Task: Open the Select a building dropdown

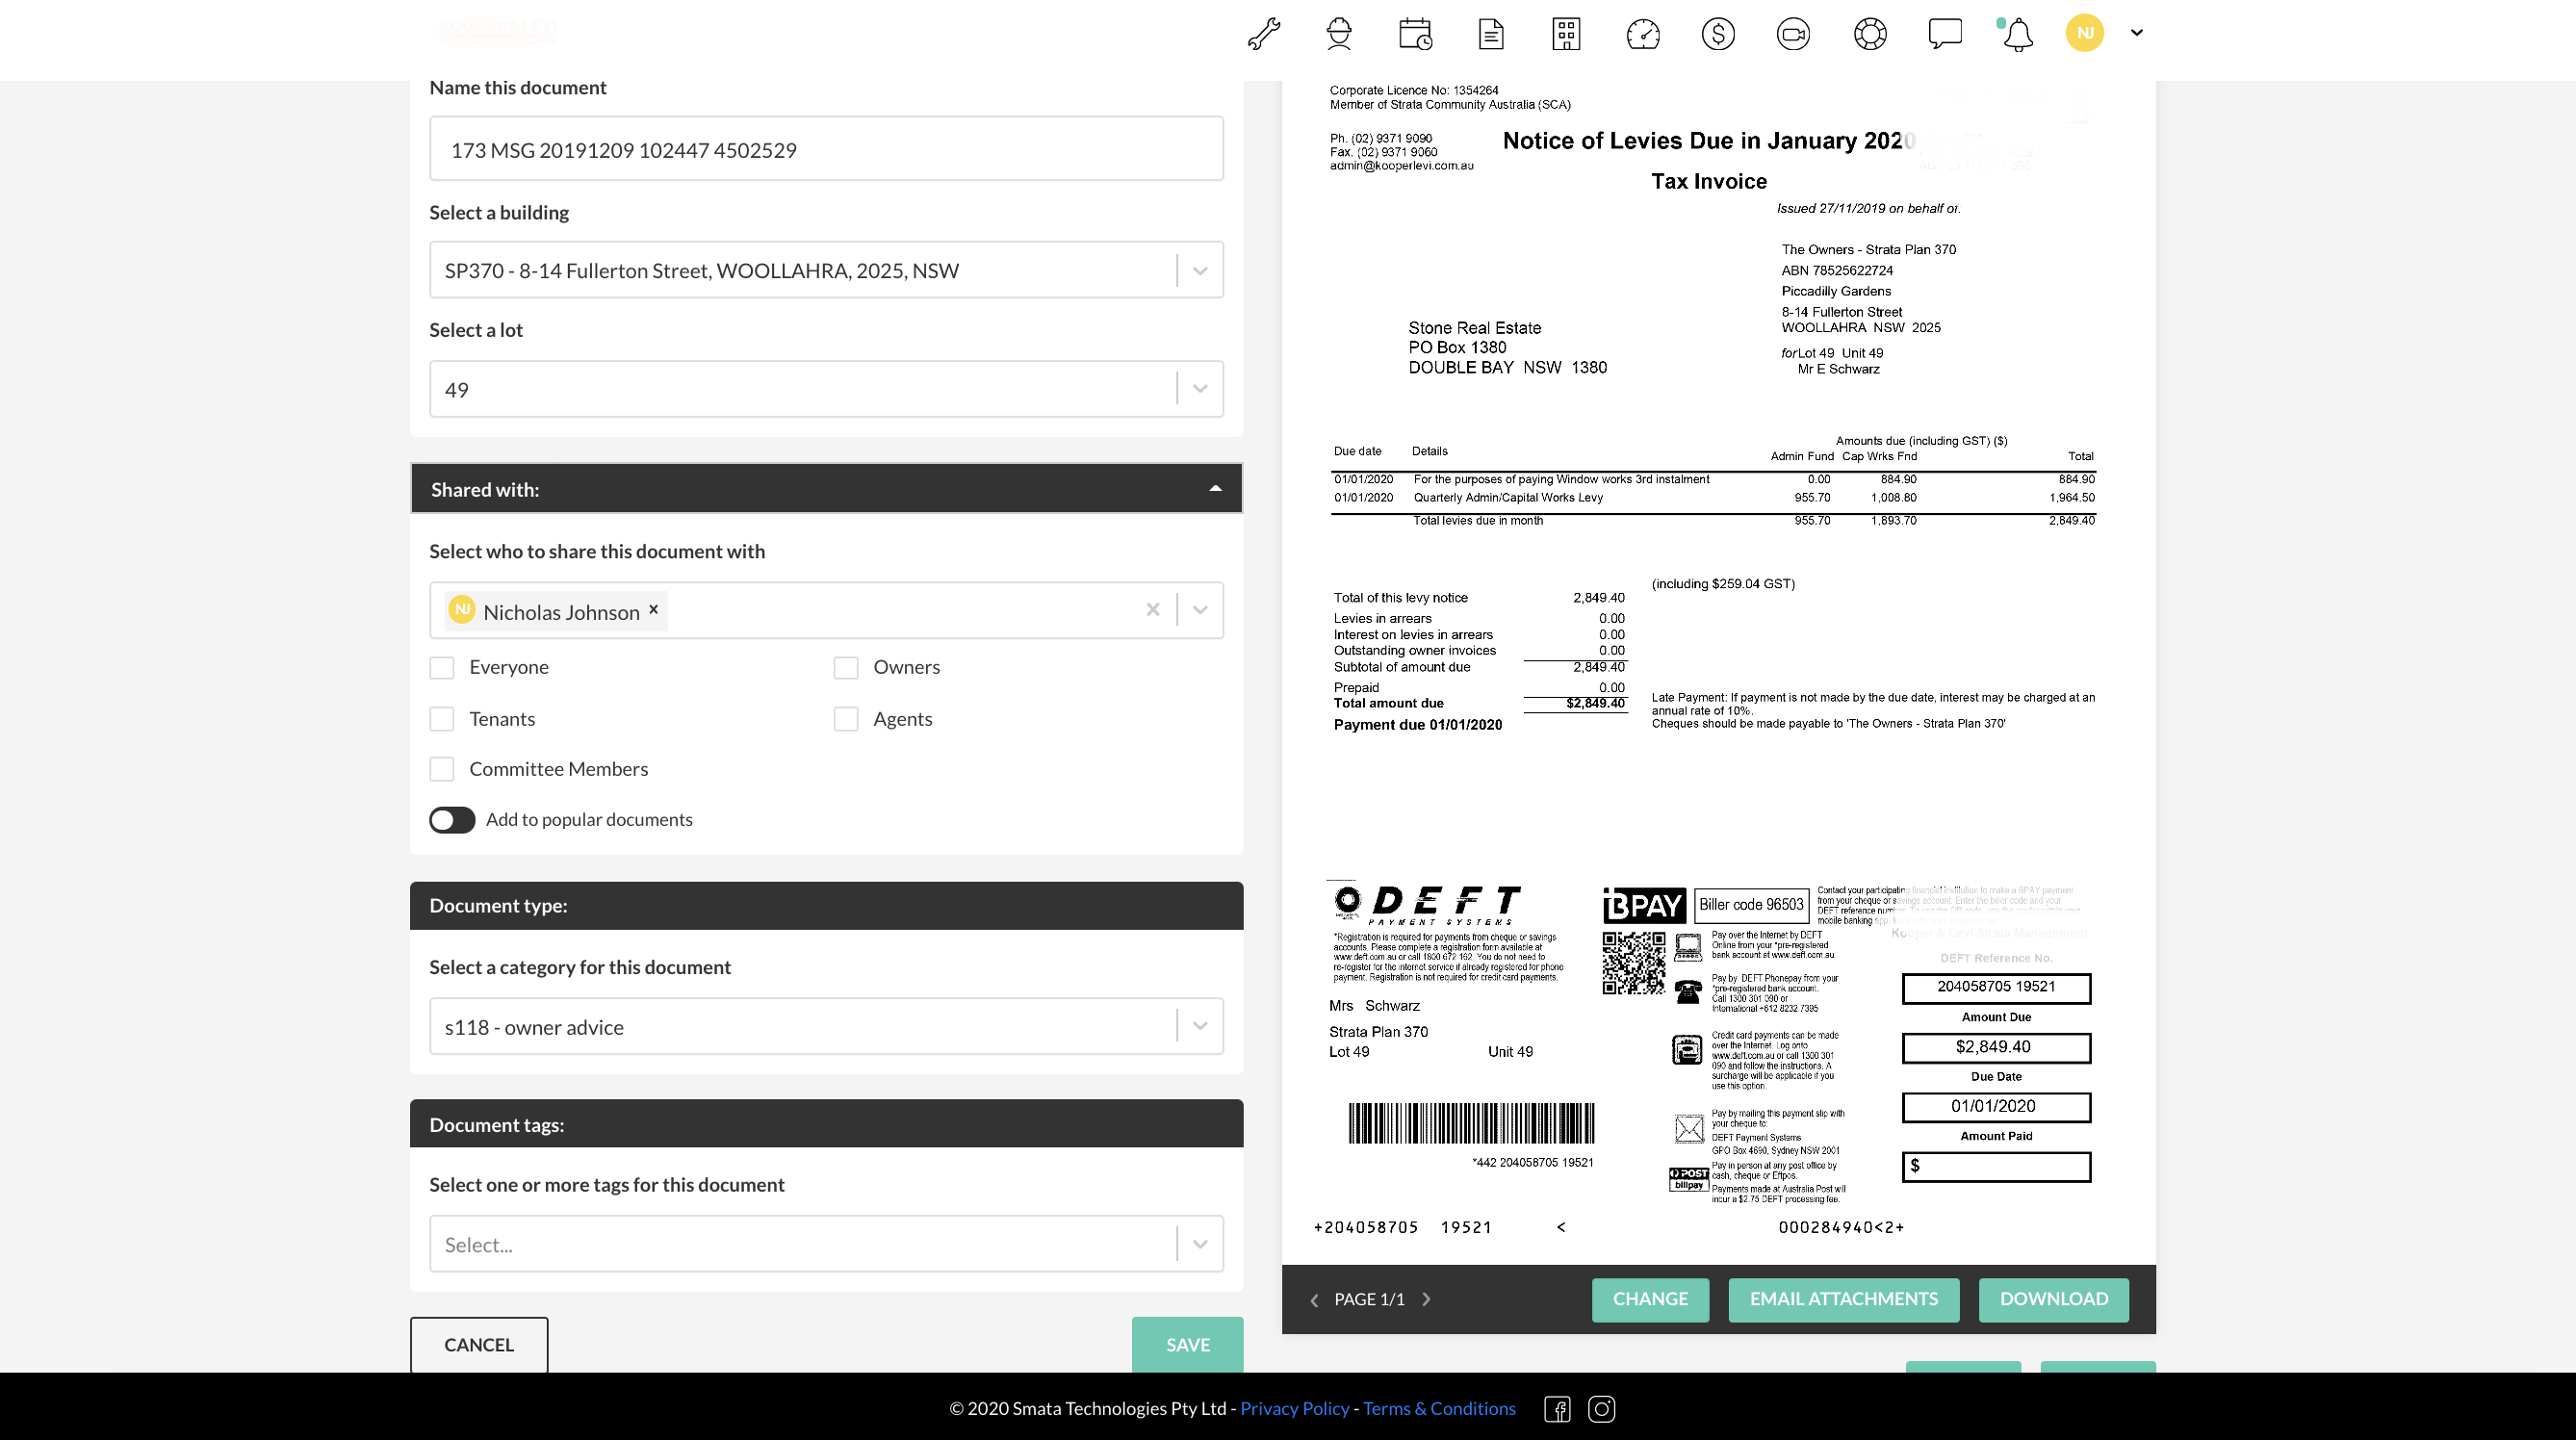Action: click(826, 270)
